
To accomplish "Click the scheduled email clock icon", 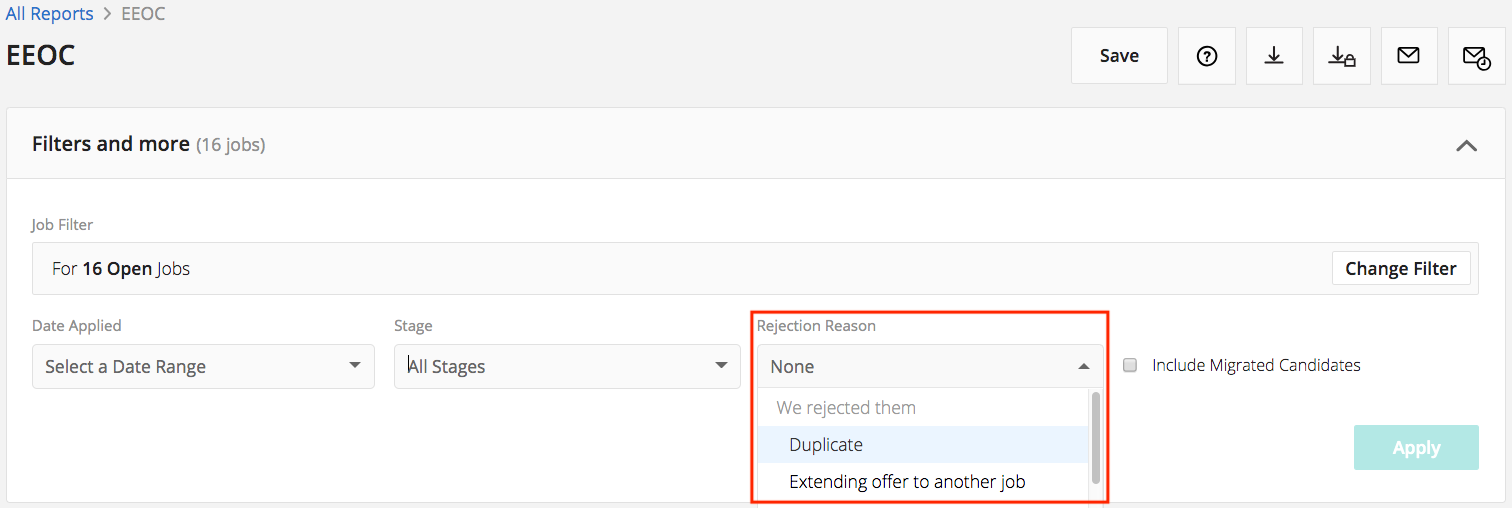I will [1476, 56].
